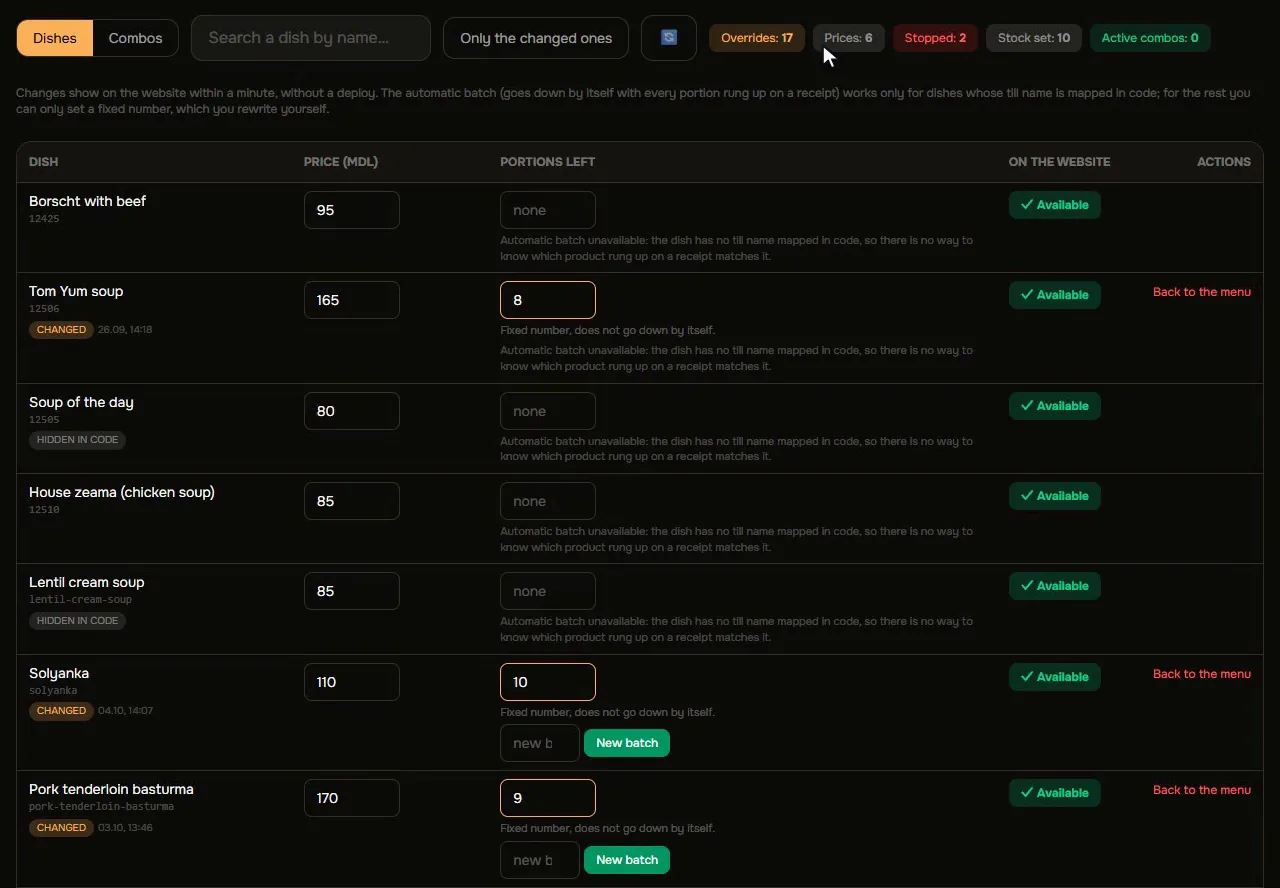Click HIDDEN IN CODE badge under Lentil cream soup
Viewport: 1280px width, 888px height.
click(x=77, y=621)
